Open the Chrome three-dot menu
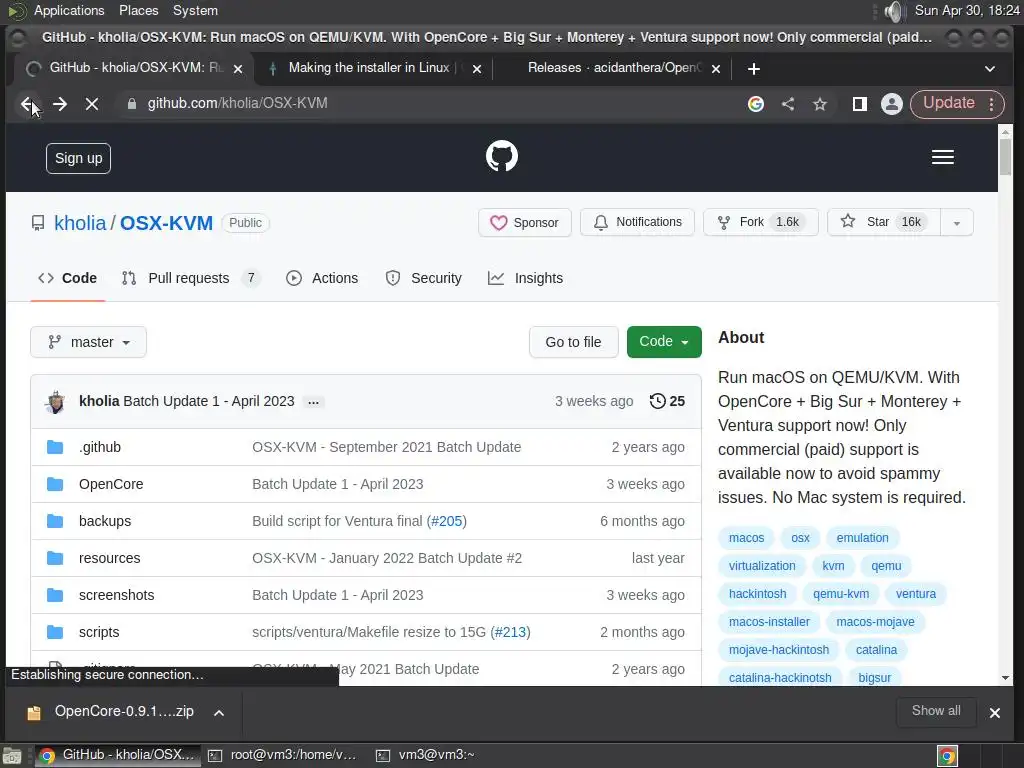The width and height of the screenshot is (1024, 768). pyautogui.click(x=991, y=104)
